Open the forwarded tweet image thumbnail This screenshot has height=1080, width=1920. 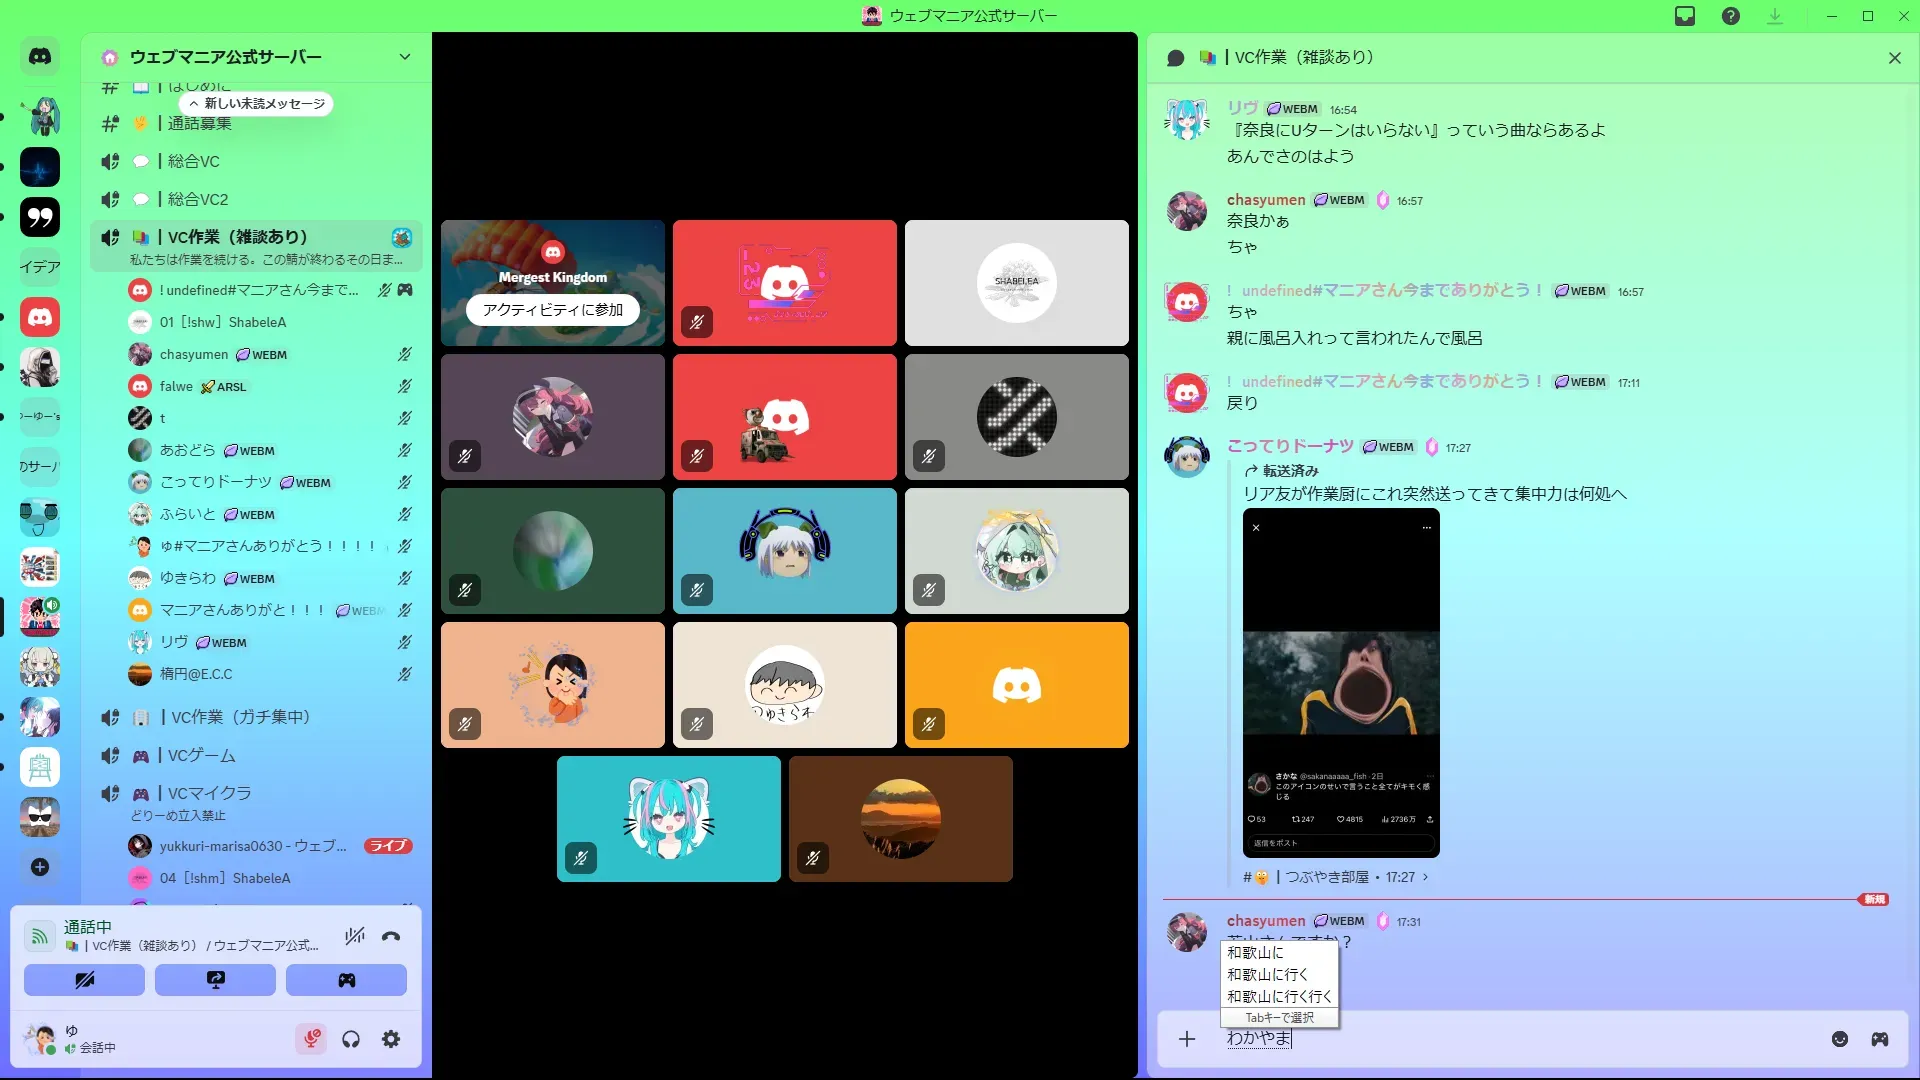(x=1341, y=683)
